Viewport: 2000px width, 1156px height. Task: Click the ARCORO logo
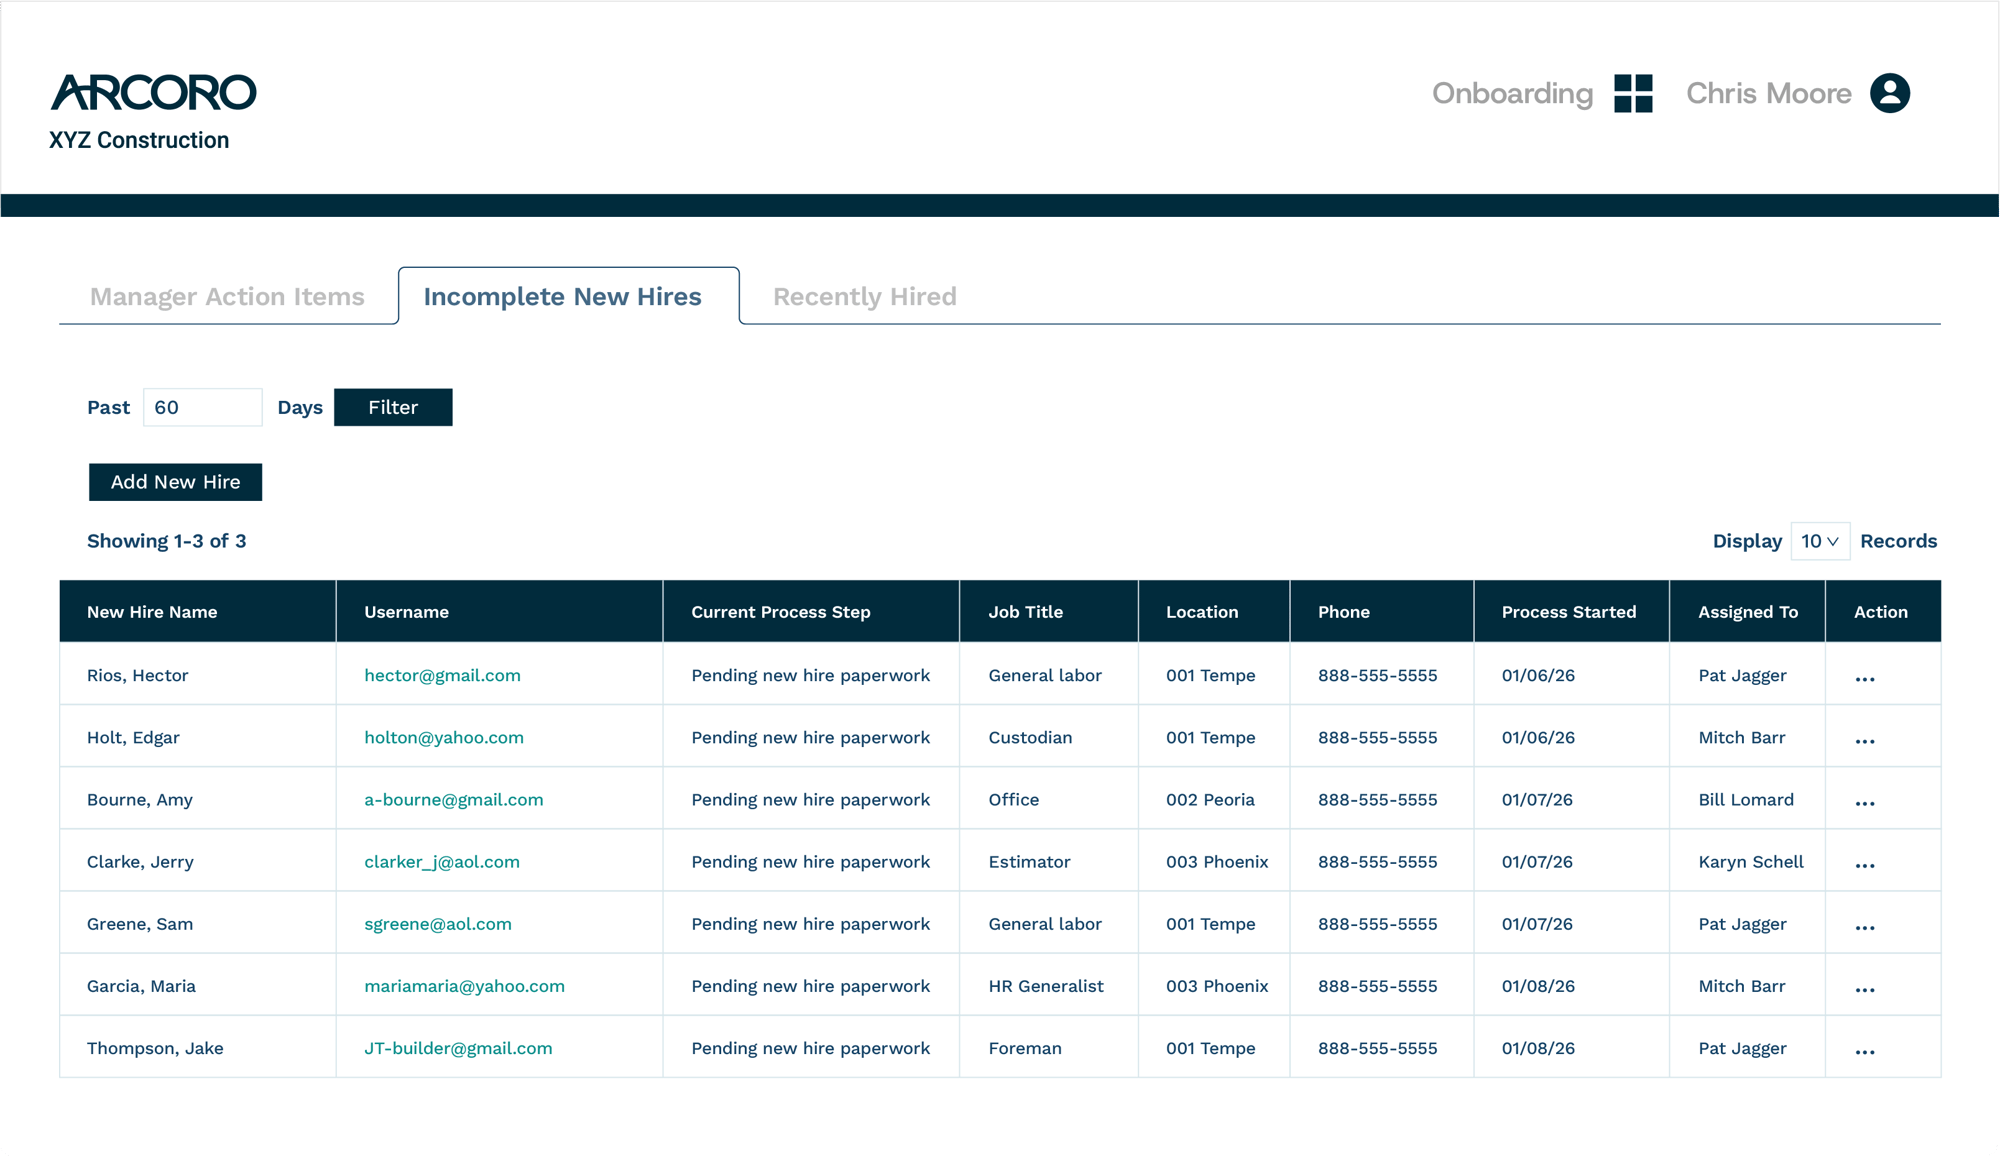click(154, 92)
